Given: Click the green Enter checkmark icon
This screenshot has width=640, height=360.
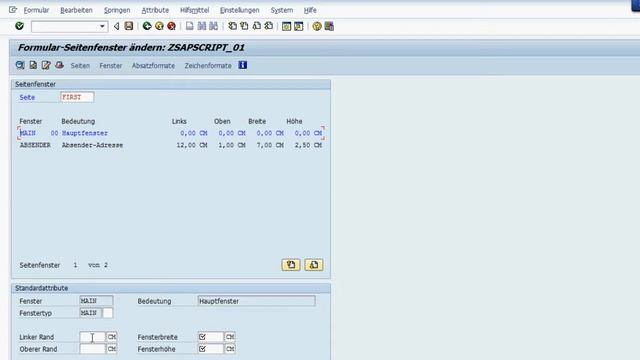Looking at the screenshot, I should (x=19, y=26).
